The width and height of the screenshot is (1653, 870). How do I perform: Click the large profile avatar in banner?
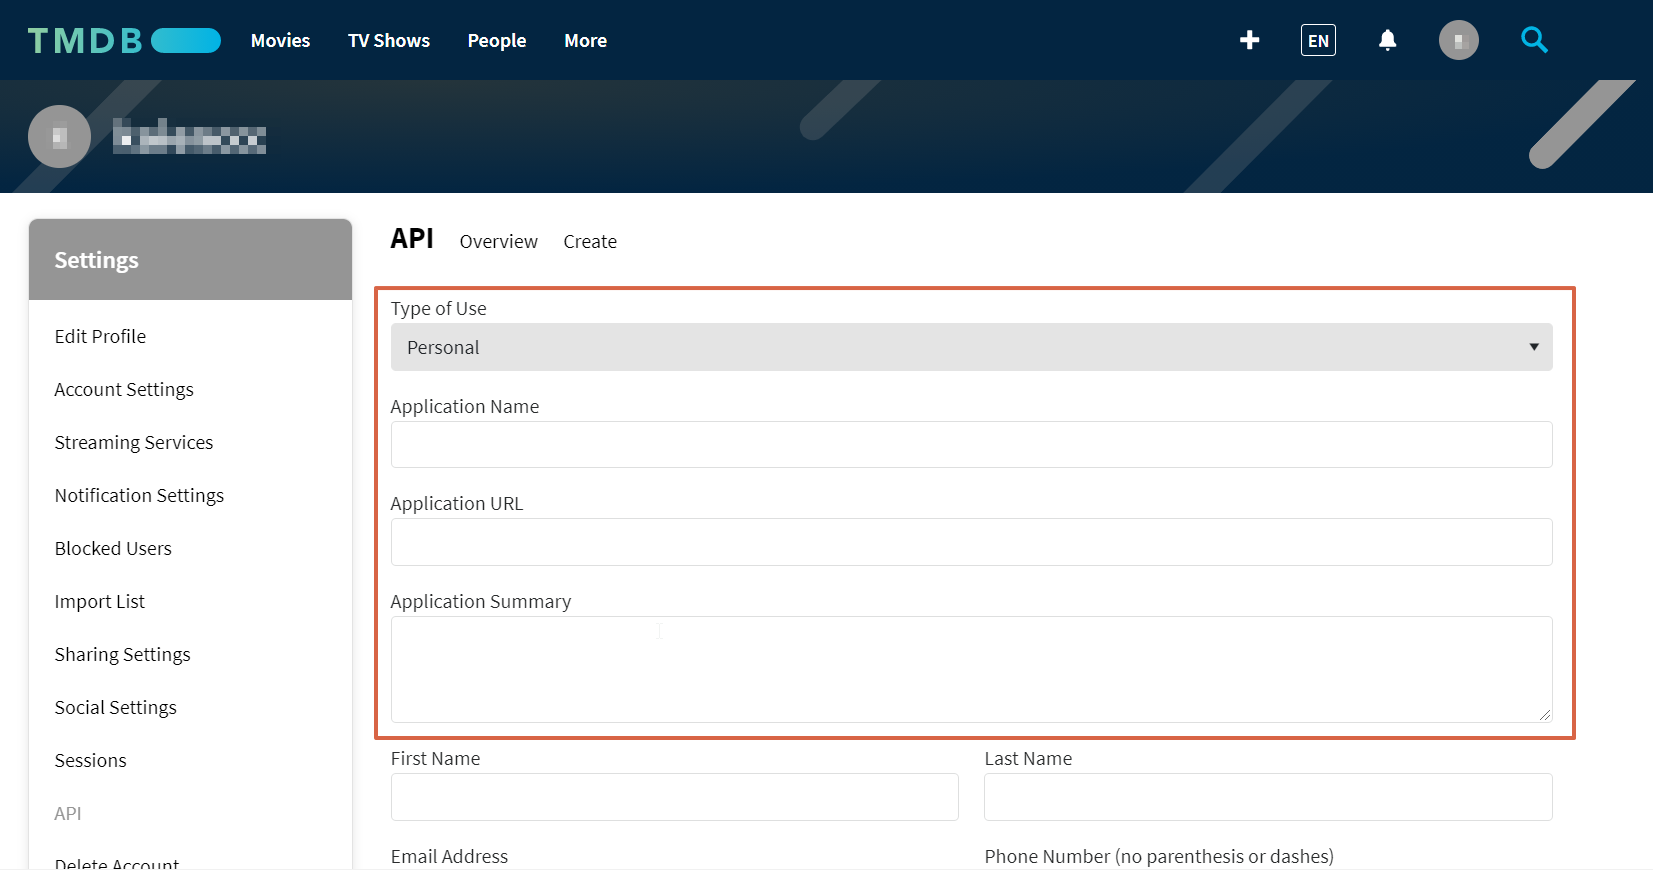click(59, 136)
